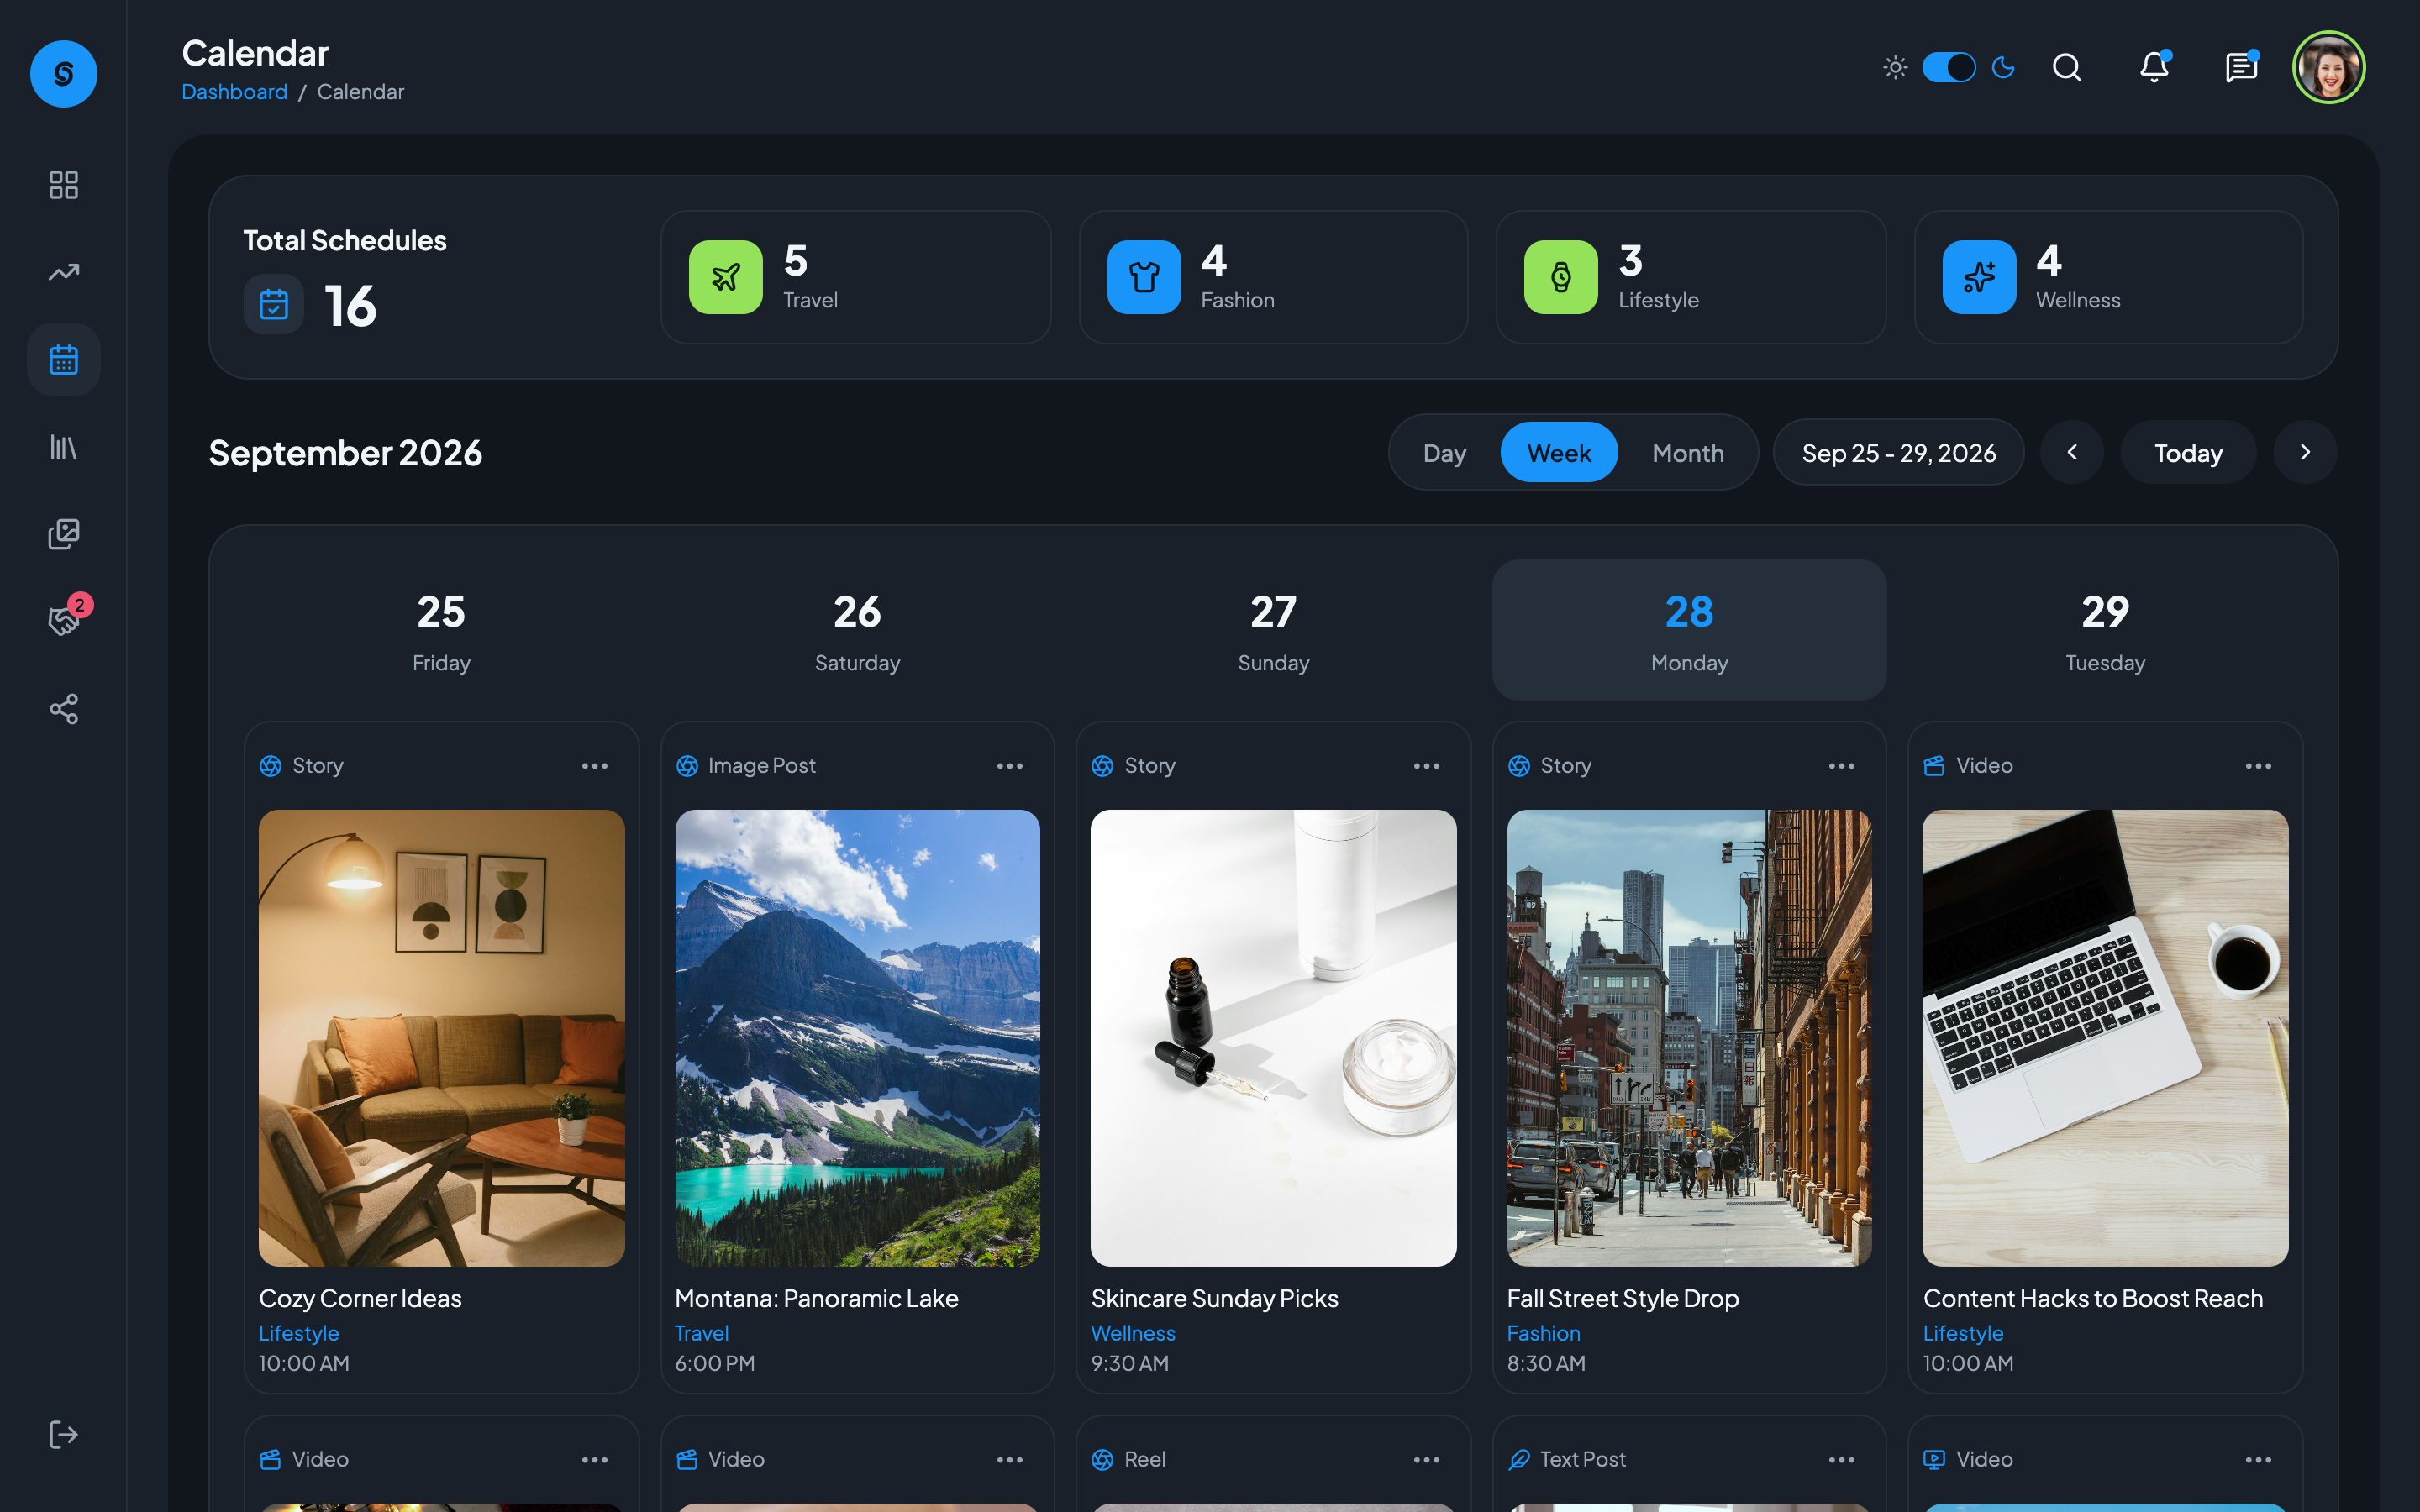
Task: Click Lifestyle tag under Content Hacks to Boost Reach
Action: [1963, 1333]
